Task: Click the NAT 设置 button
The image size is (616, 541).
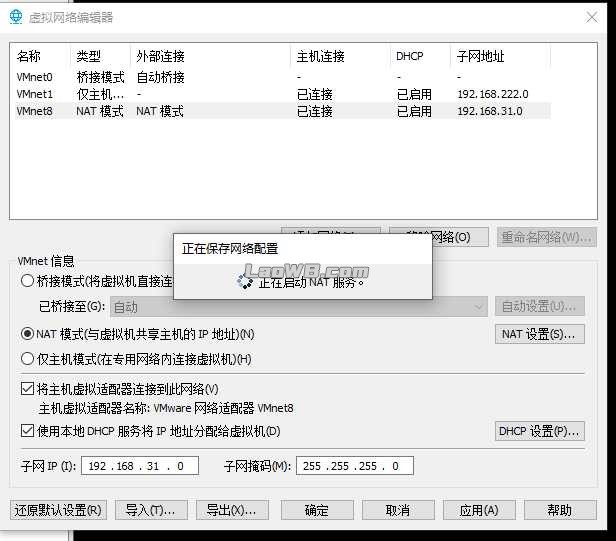Action: [x=540, y=334]
